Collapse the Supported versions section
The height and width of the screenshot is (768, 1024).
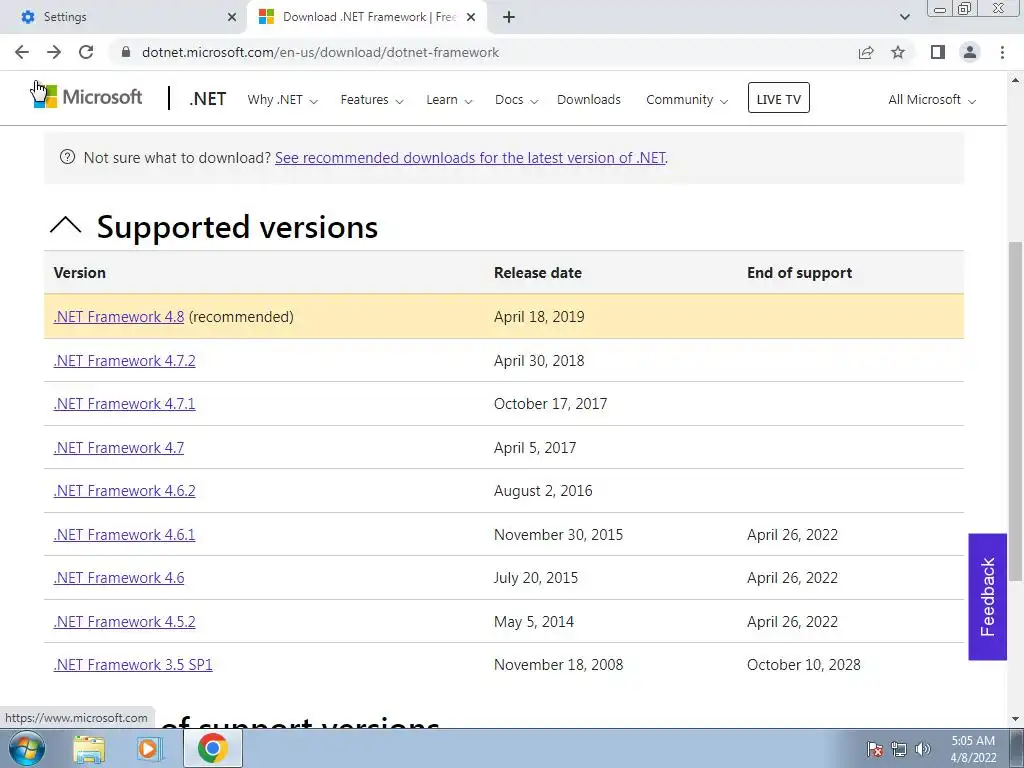click(65, 226)
